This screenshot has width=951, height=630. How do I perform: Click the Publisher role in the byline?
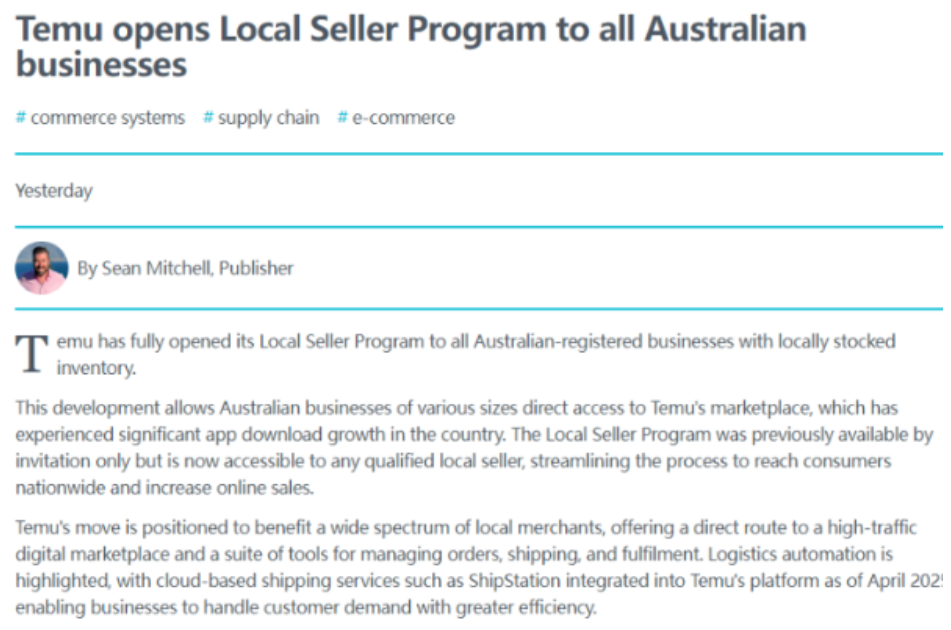[257, 268]
